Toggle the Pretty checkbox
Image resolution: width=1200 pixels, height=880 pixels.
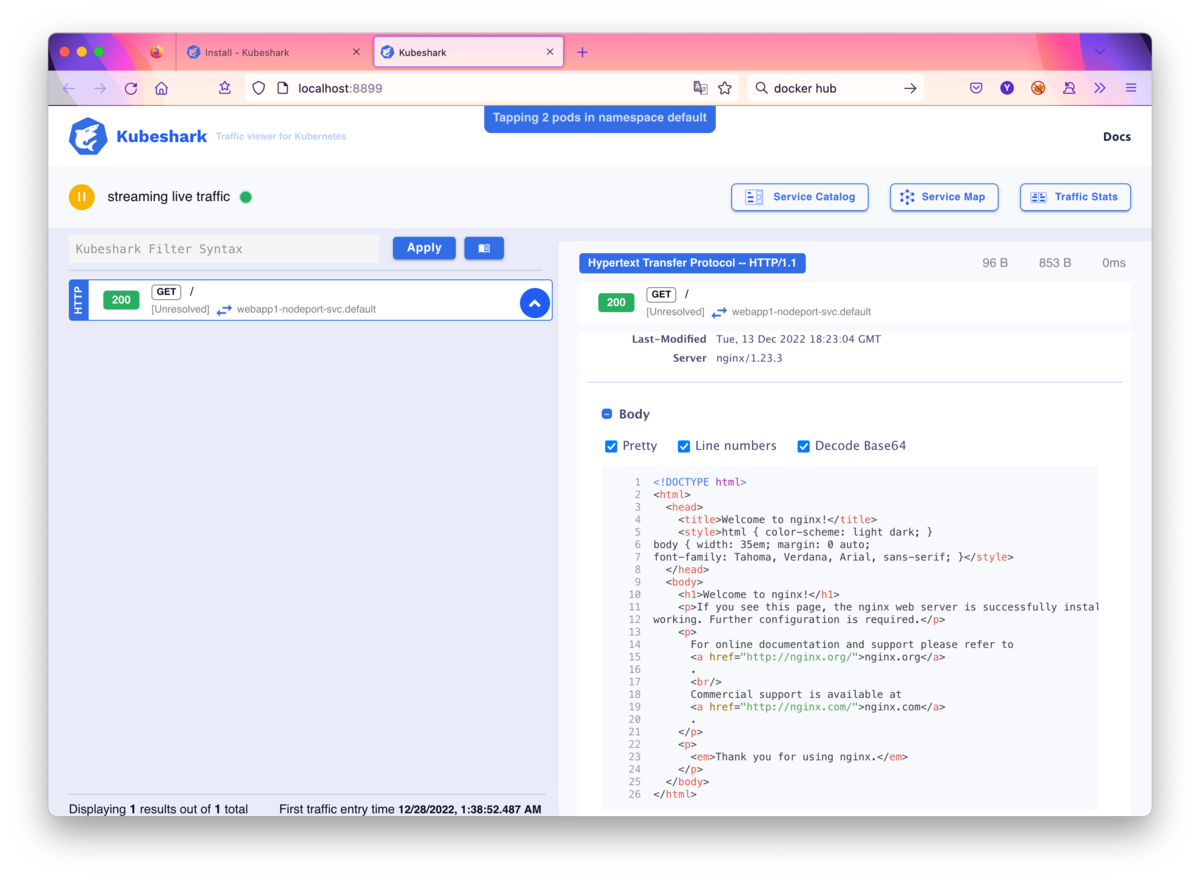[x=611, y=446]
